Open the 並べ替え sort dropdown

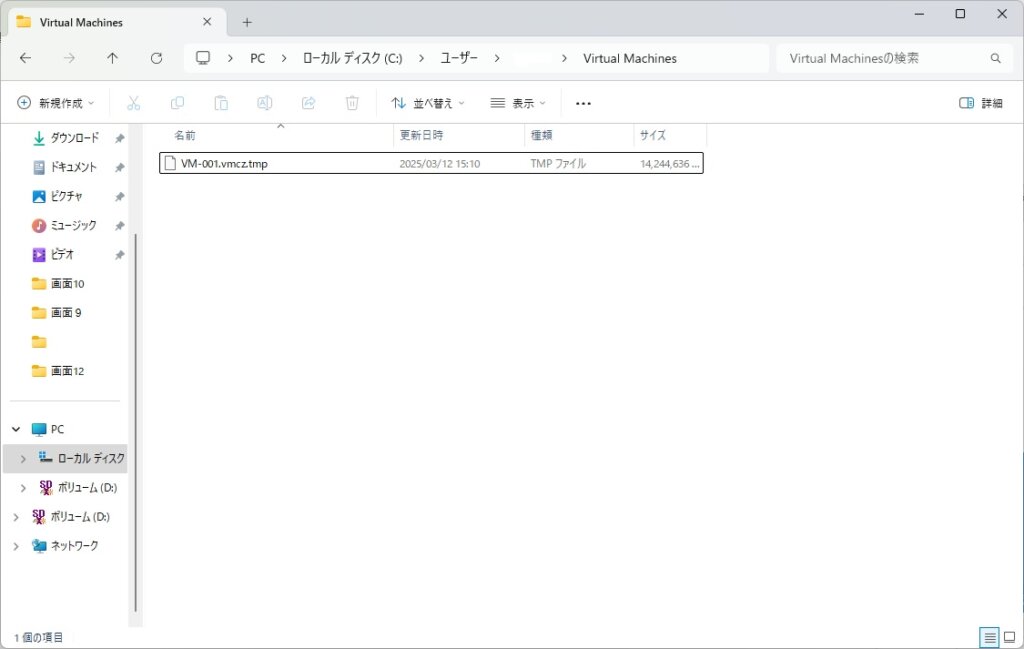tap(428, 103)
